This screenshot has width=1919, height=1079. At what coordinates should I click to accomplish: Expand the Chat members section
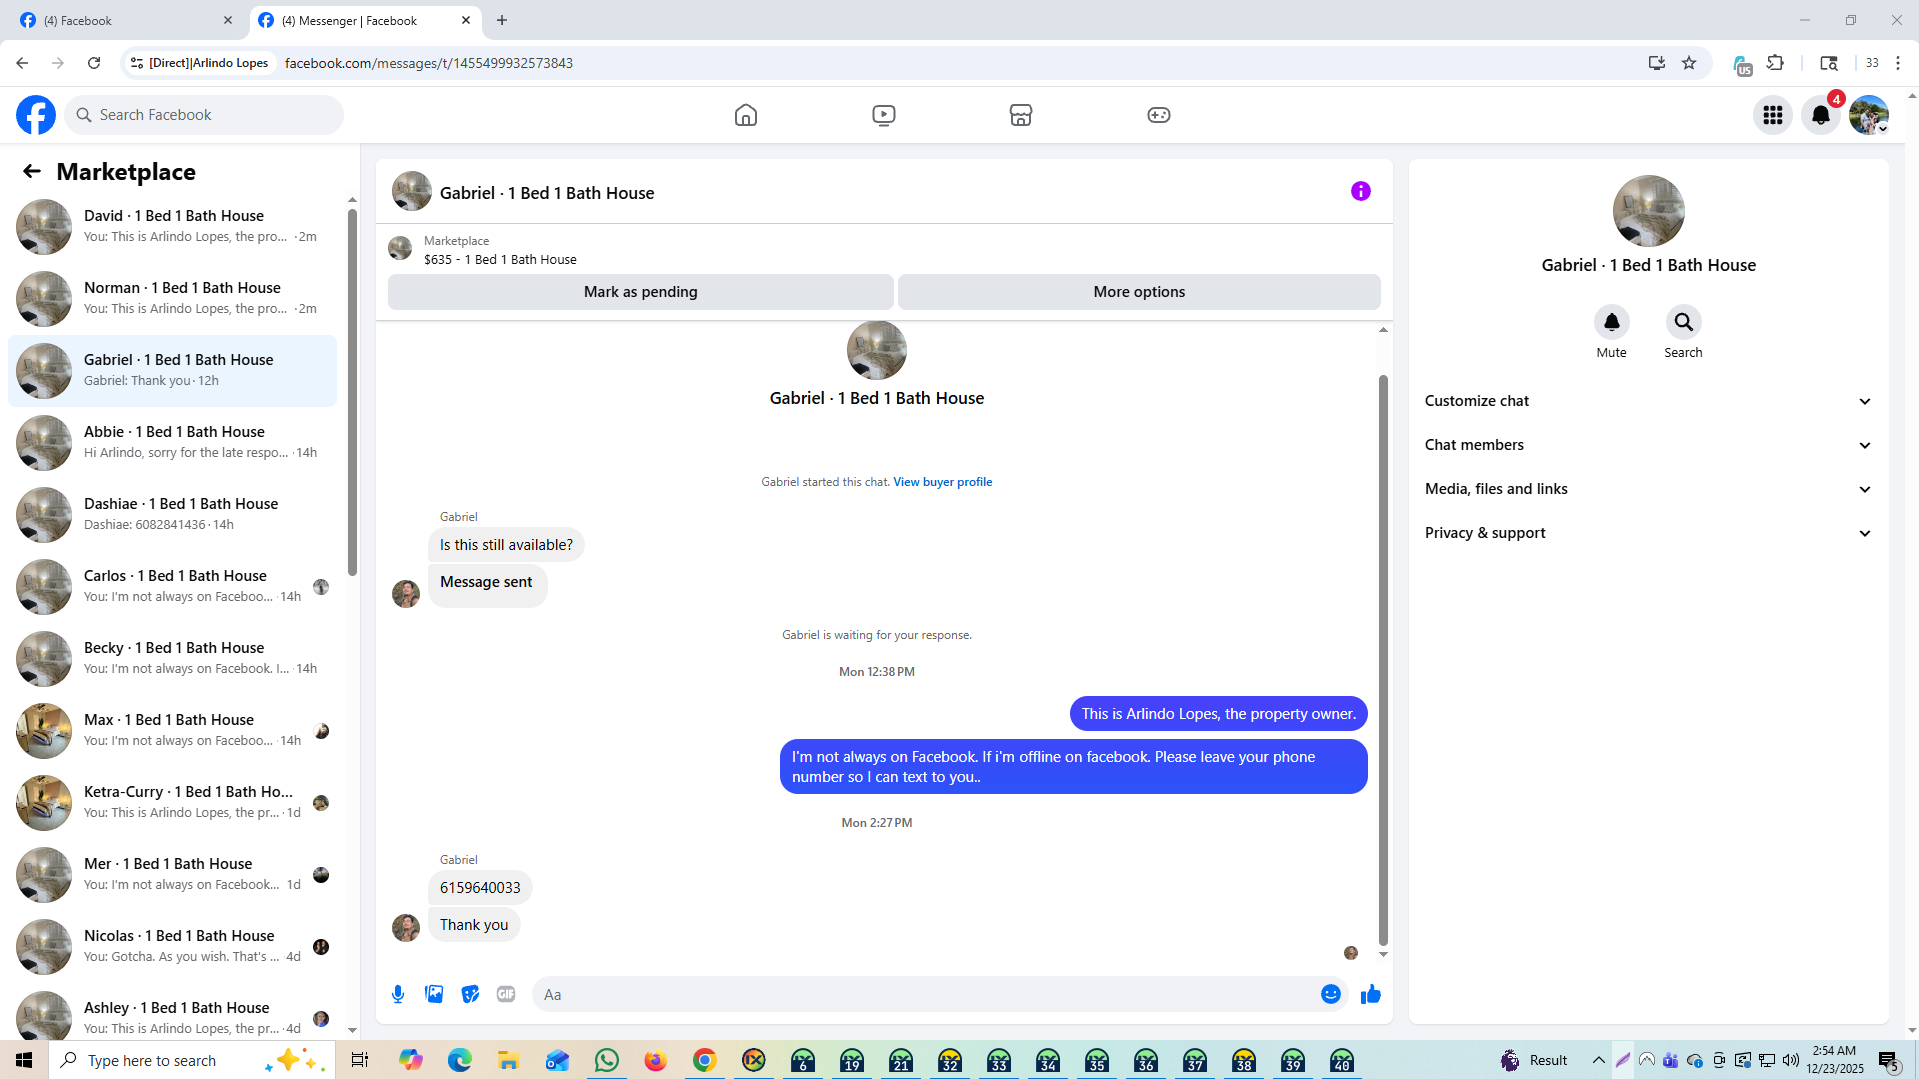(1648, 445)
